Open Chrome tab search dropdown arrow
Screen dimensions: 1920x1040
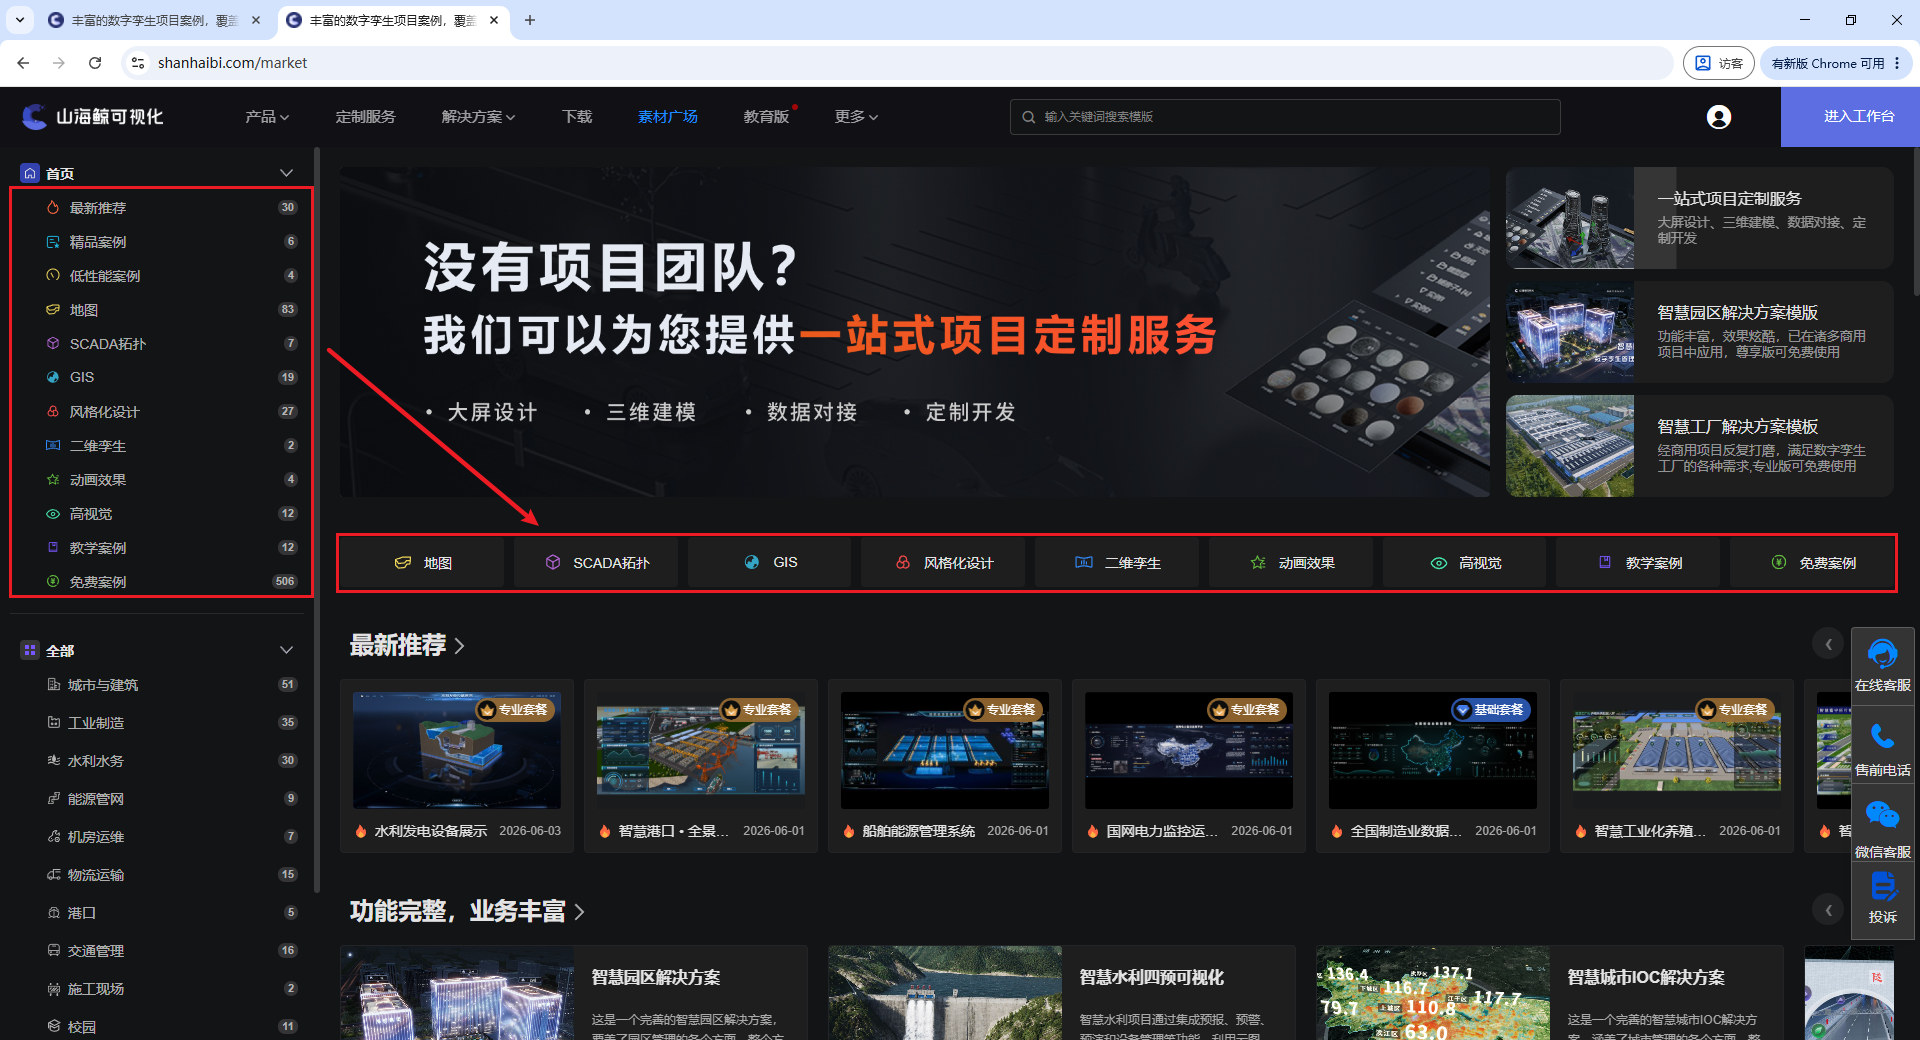(19, 20)
